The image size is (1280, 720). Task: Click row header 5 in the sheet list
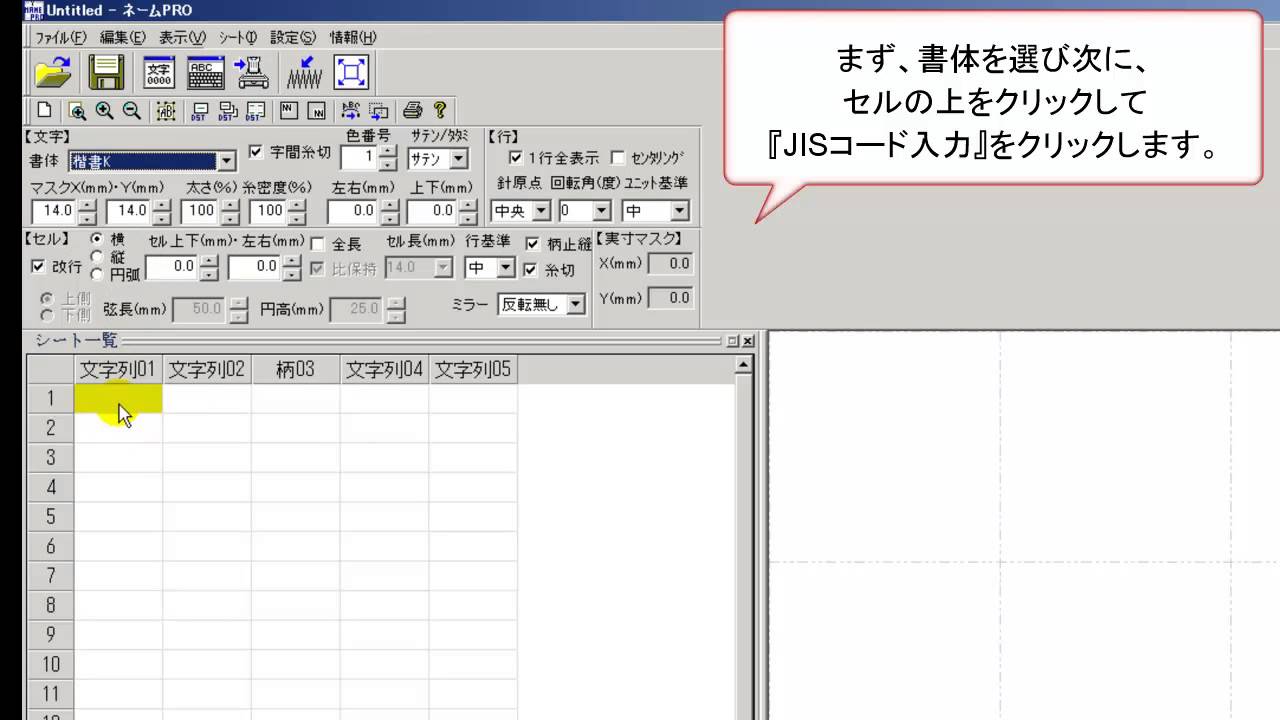click(x=50, y=516)
